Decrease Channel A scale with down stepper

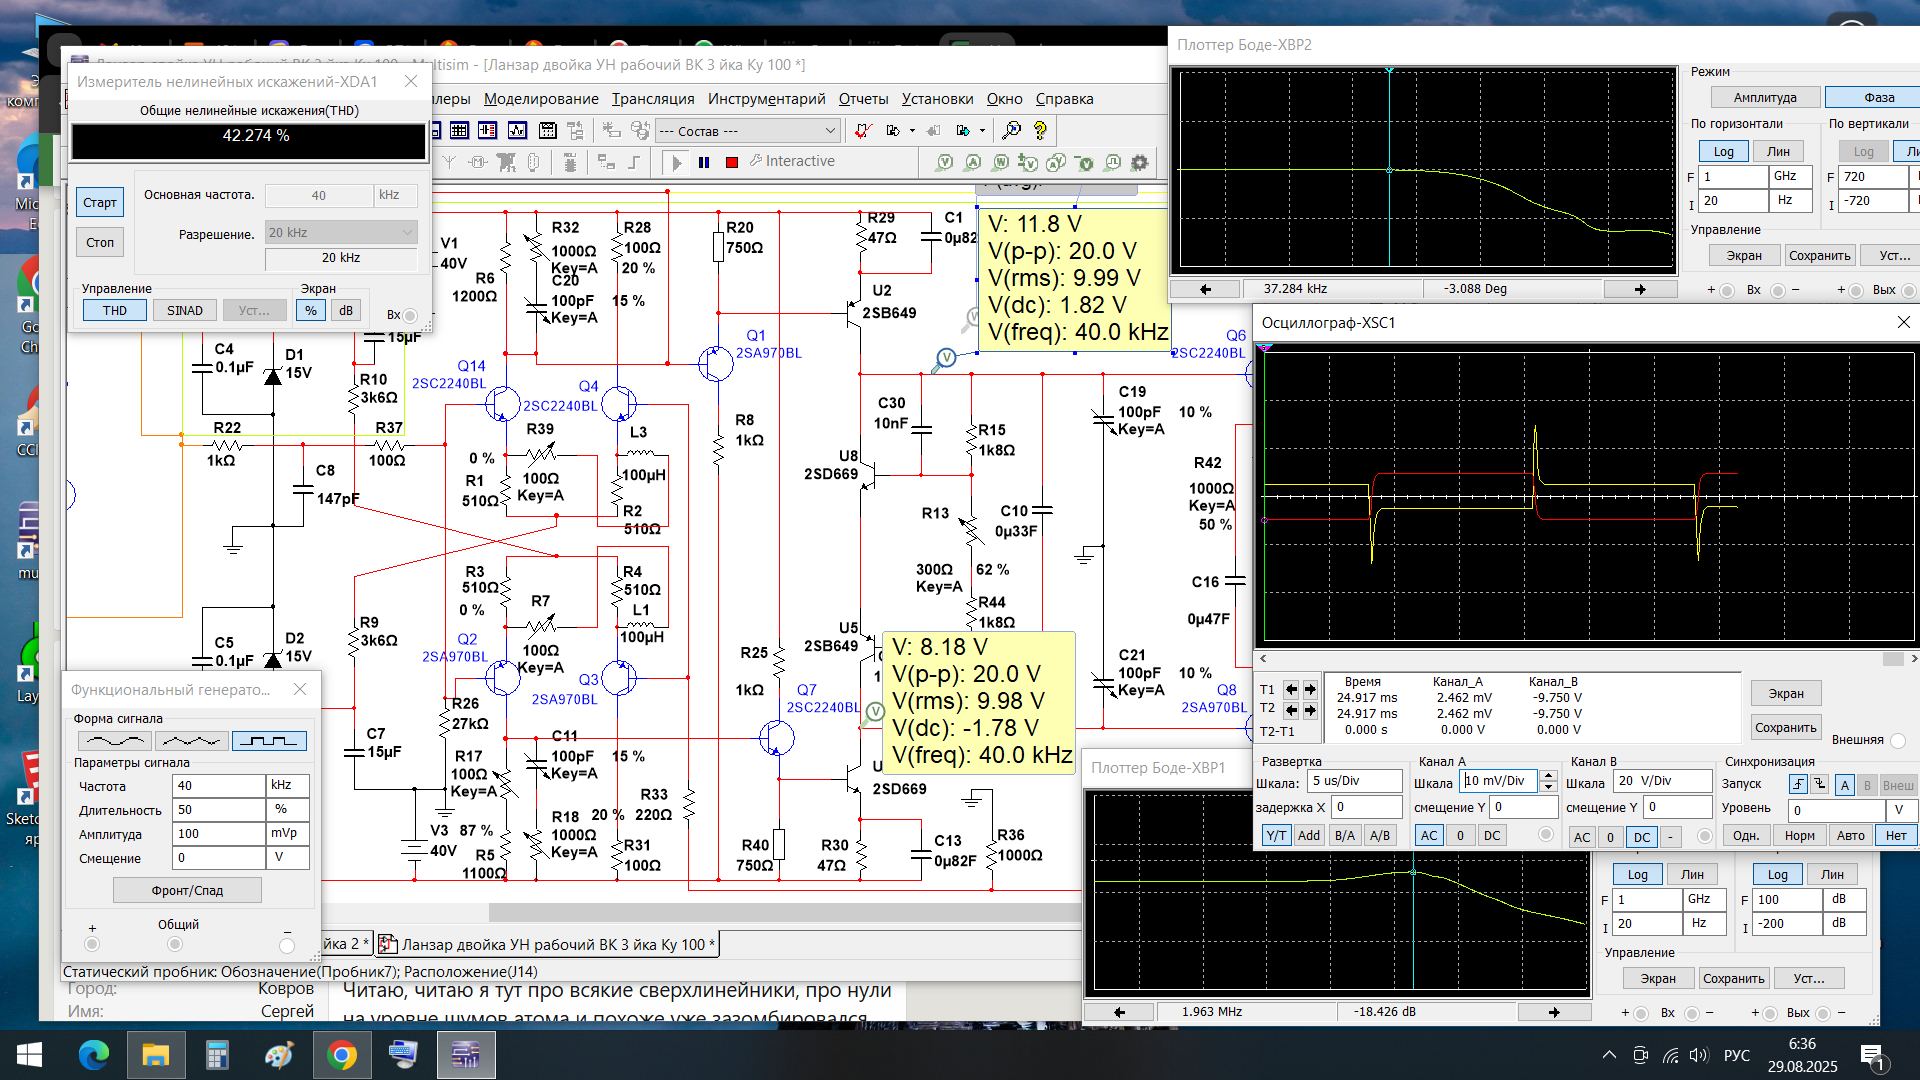point(1549,787)
